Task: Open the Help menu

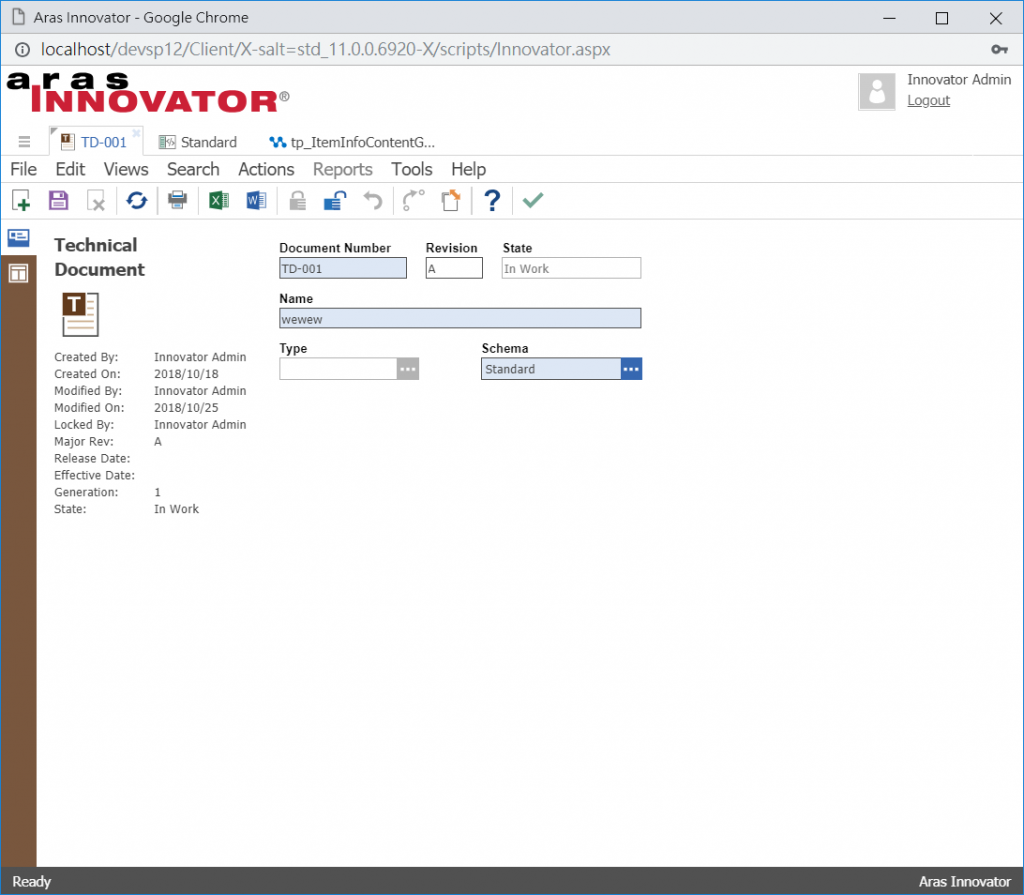Action: [468, 169]
